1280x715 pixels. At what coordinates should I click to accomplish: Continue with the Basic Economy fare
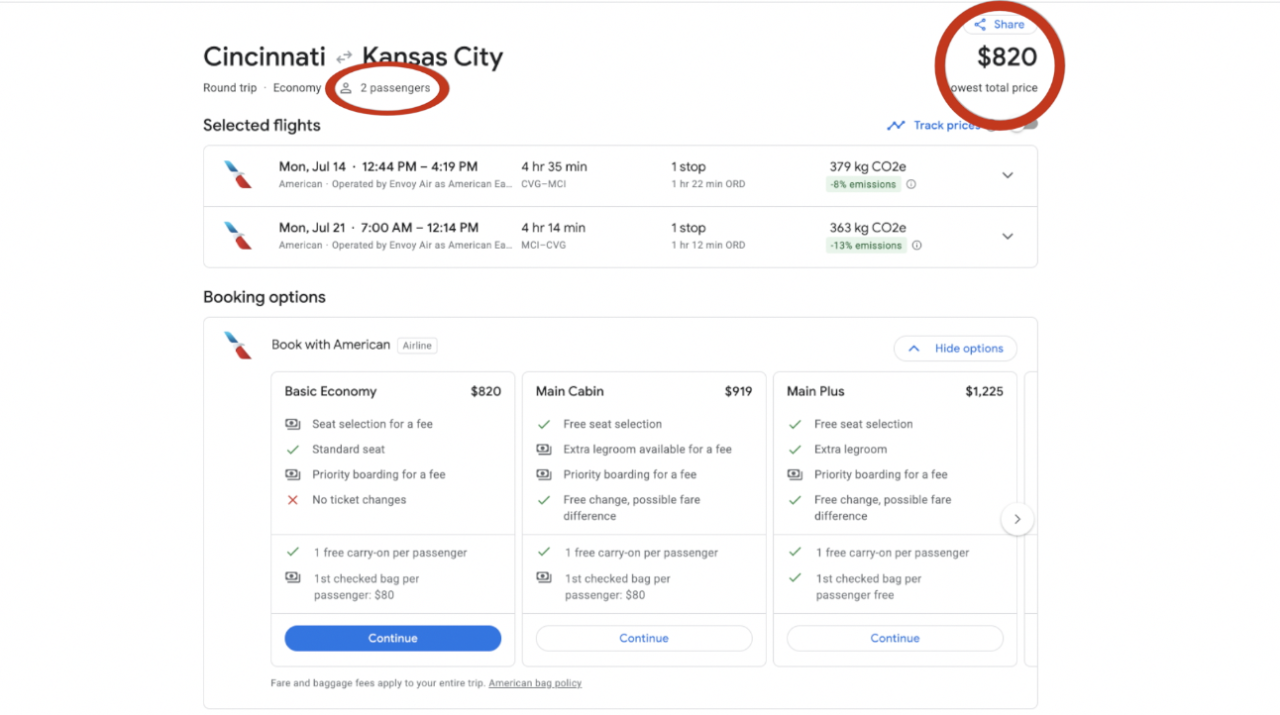pos(392,638)
